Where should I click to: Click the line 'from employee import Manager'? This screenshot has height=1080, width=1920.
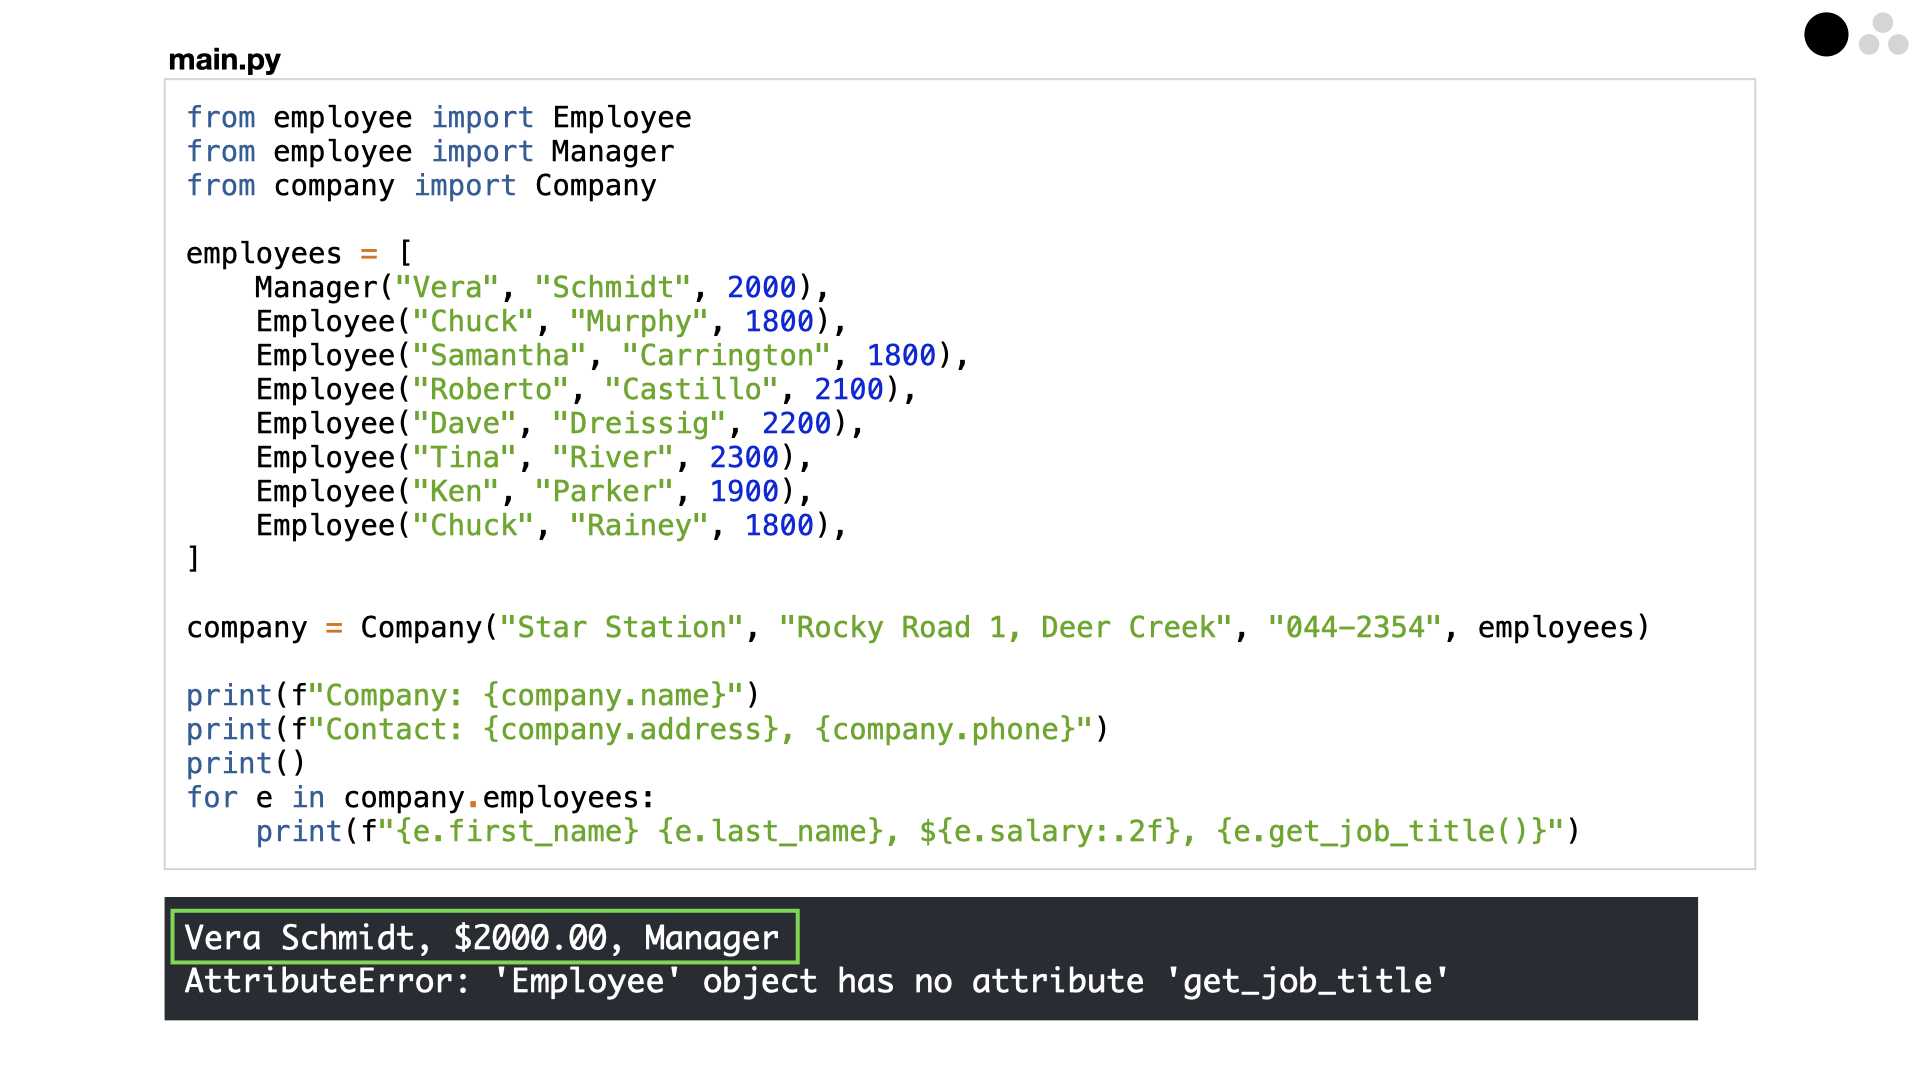(430, 152)
